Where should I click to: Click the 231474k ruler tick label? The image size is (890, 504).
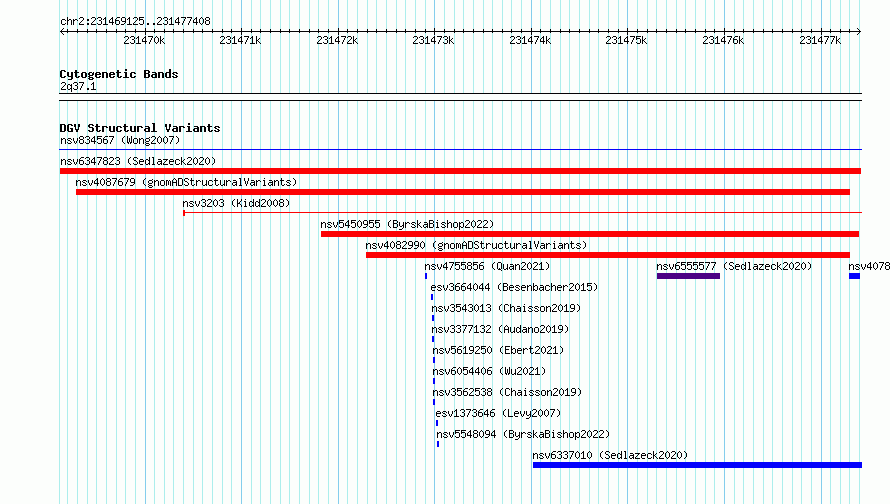[x=530, y=40]
